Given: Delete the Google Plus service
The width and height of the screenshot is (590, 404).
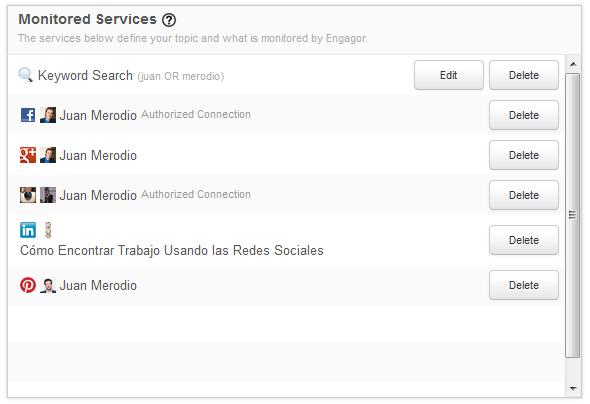Looking at the screenshot, I should [x=524, y=155].
